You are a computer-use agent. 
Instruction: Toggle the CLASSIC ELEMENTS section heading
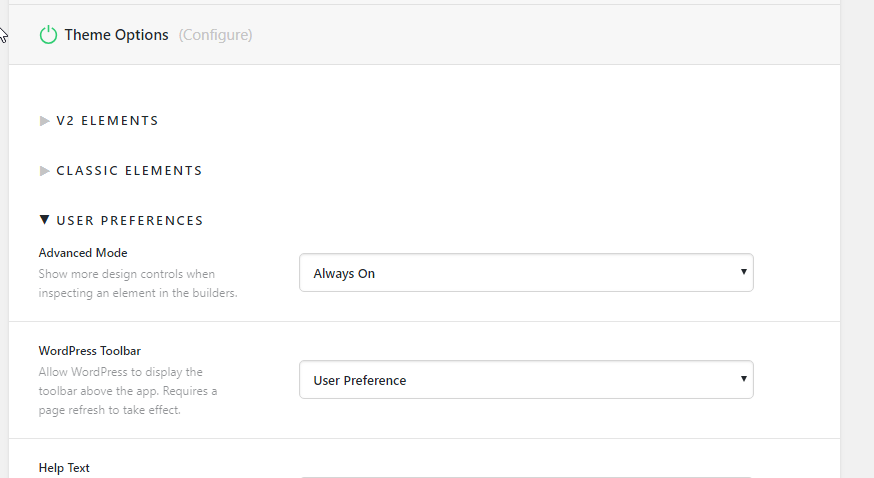pos(129,171)
